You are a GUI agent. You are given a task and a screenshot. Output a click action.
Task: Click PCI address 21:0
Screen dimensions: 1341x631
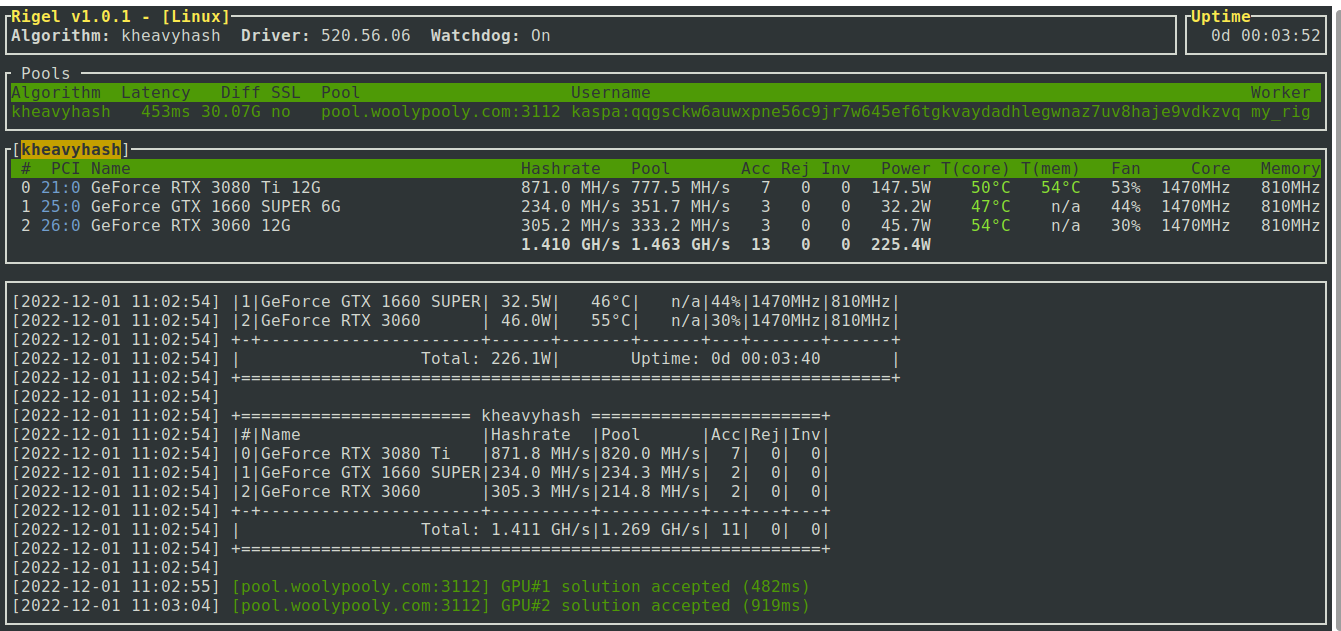click(x=61, y=187)
